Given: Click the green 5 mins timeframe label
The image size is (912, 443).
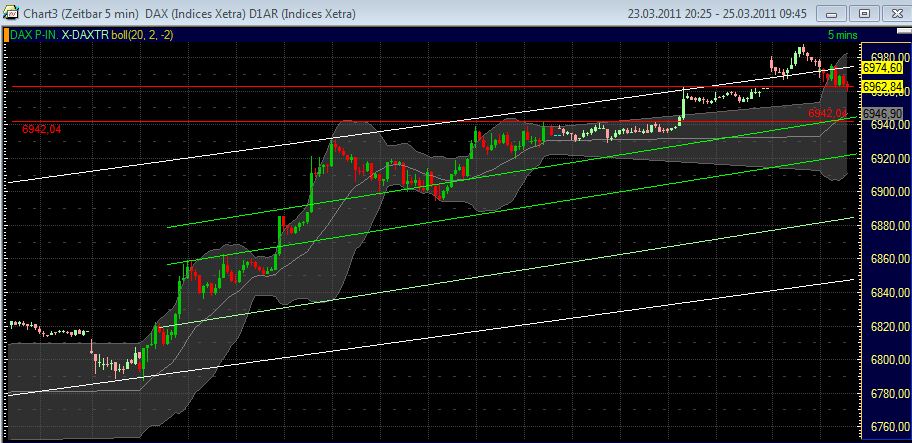Looking at the screenshot, I should tap(843, 35).
